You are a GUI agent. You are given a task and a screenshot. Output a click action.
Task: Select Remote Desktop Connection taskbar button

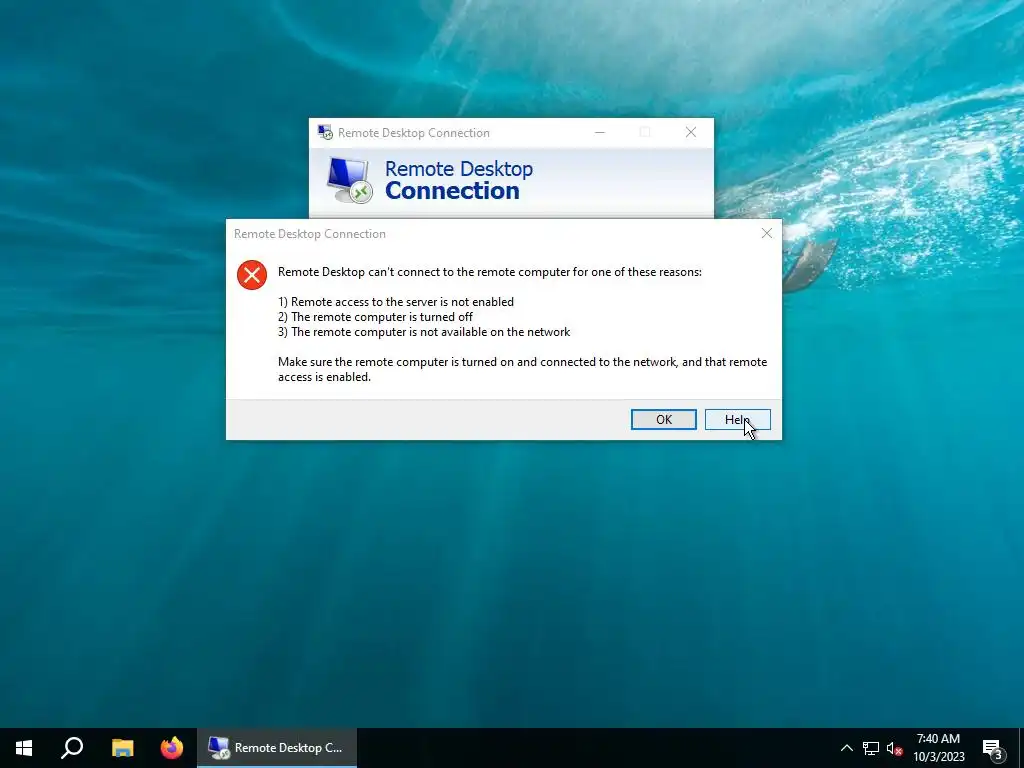277,748
